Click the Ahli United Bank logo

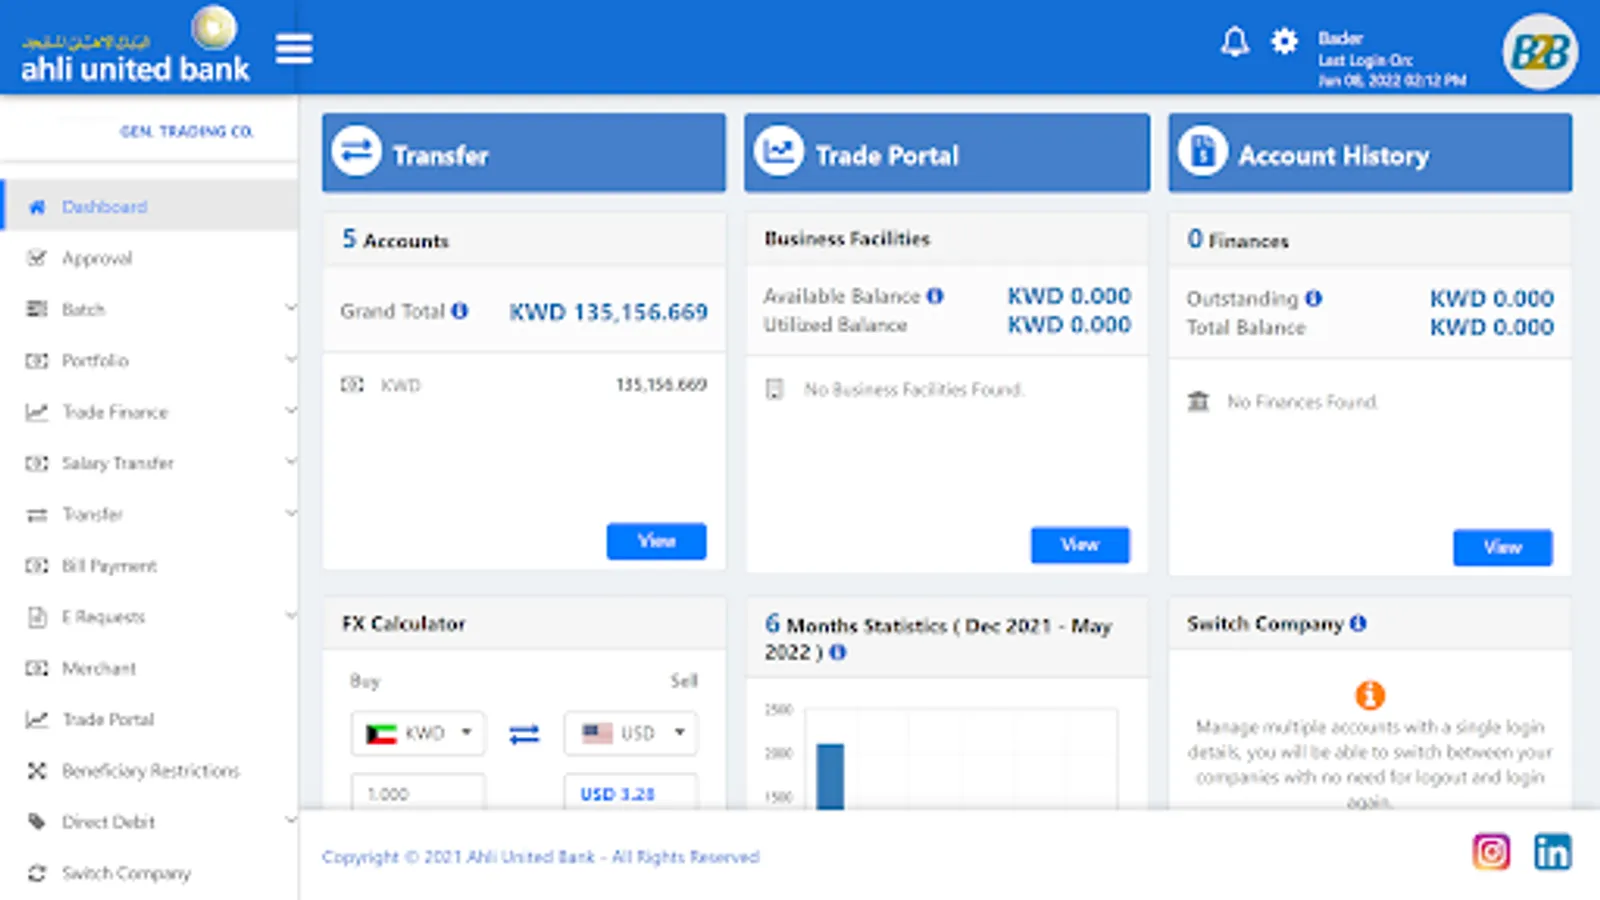tap(136, 47)
